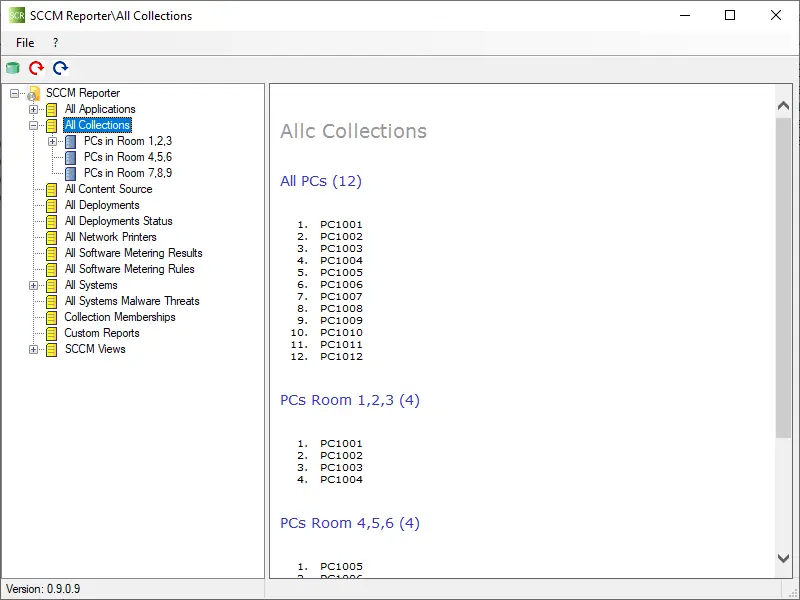The height and width of the screenshot is (600, 800).
Task: Click the PCs Room 1,2,3 (4) heading
Action: coord(350,400)
